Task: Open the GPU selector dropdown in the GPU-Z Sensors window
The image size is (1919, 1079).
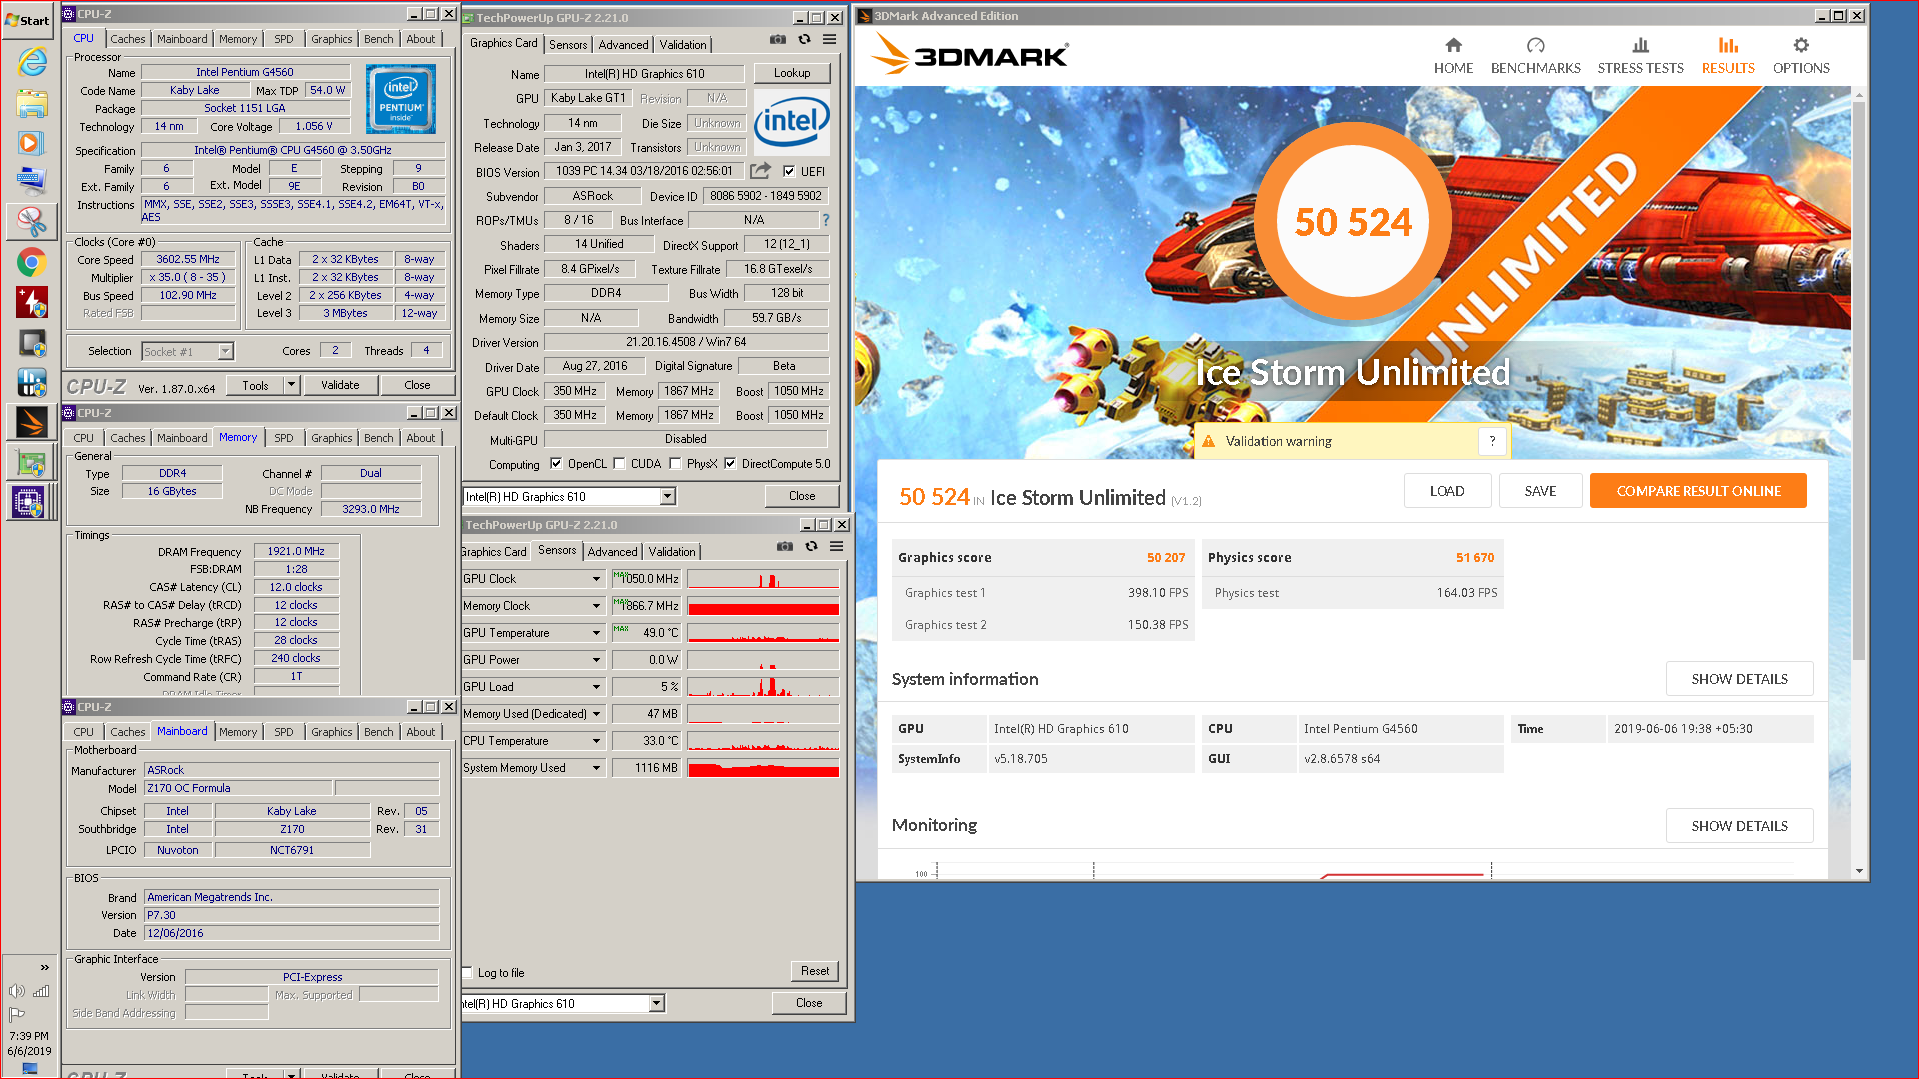Action: (657, 1004)
